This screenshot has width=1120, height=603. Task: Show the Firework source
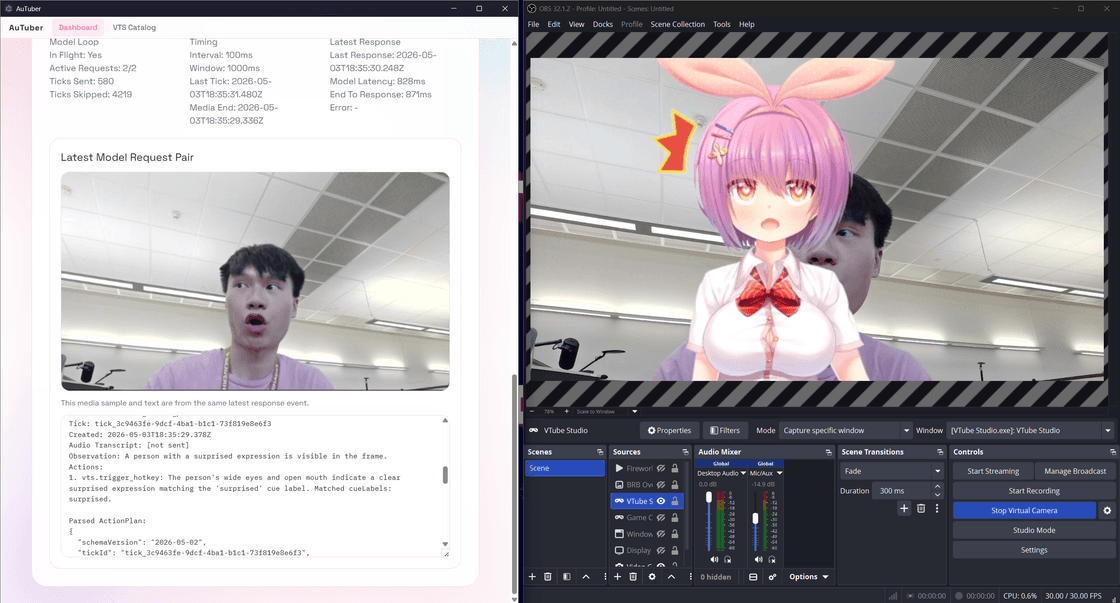click(661, 469)
